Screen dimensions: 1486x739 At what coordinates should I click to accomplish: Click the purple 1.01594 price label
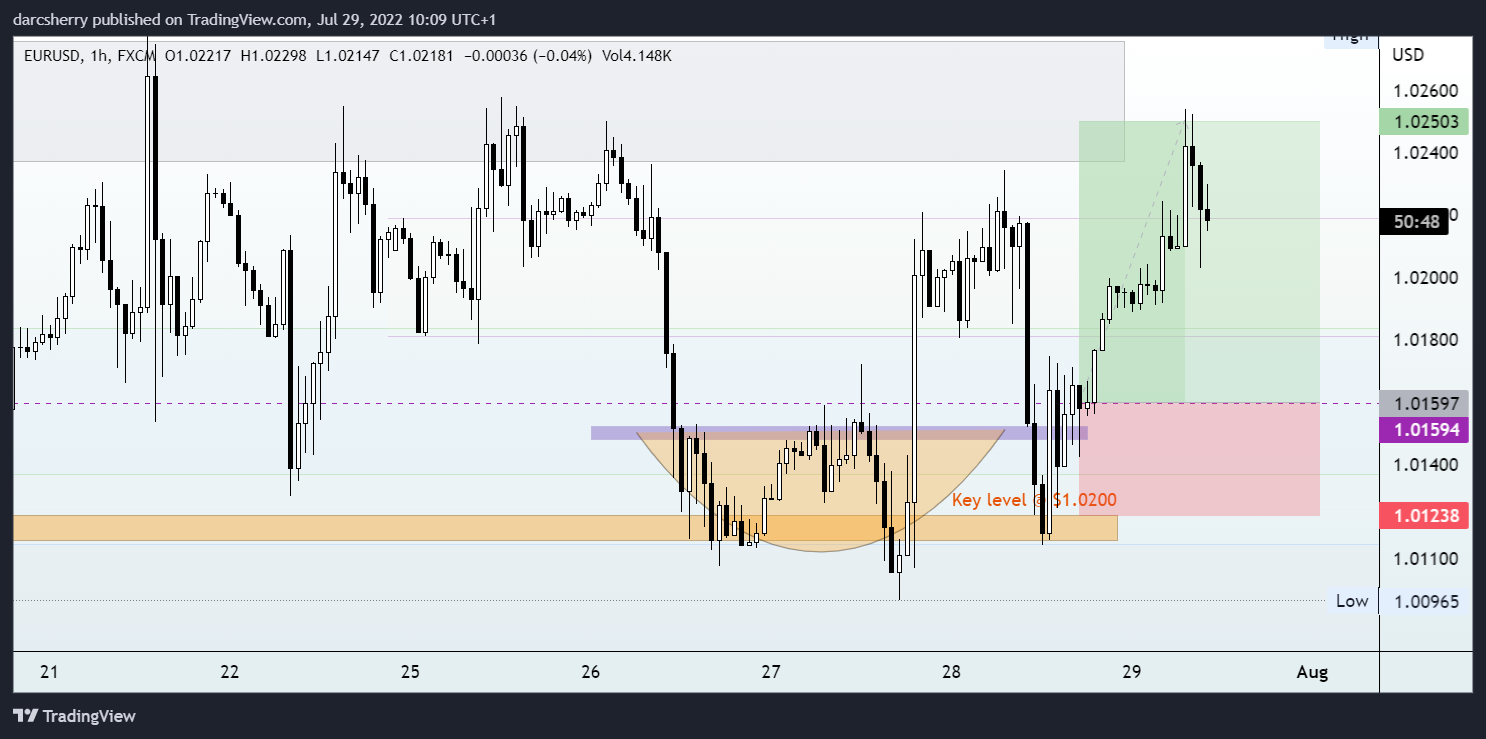tap(1425, 430)
